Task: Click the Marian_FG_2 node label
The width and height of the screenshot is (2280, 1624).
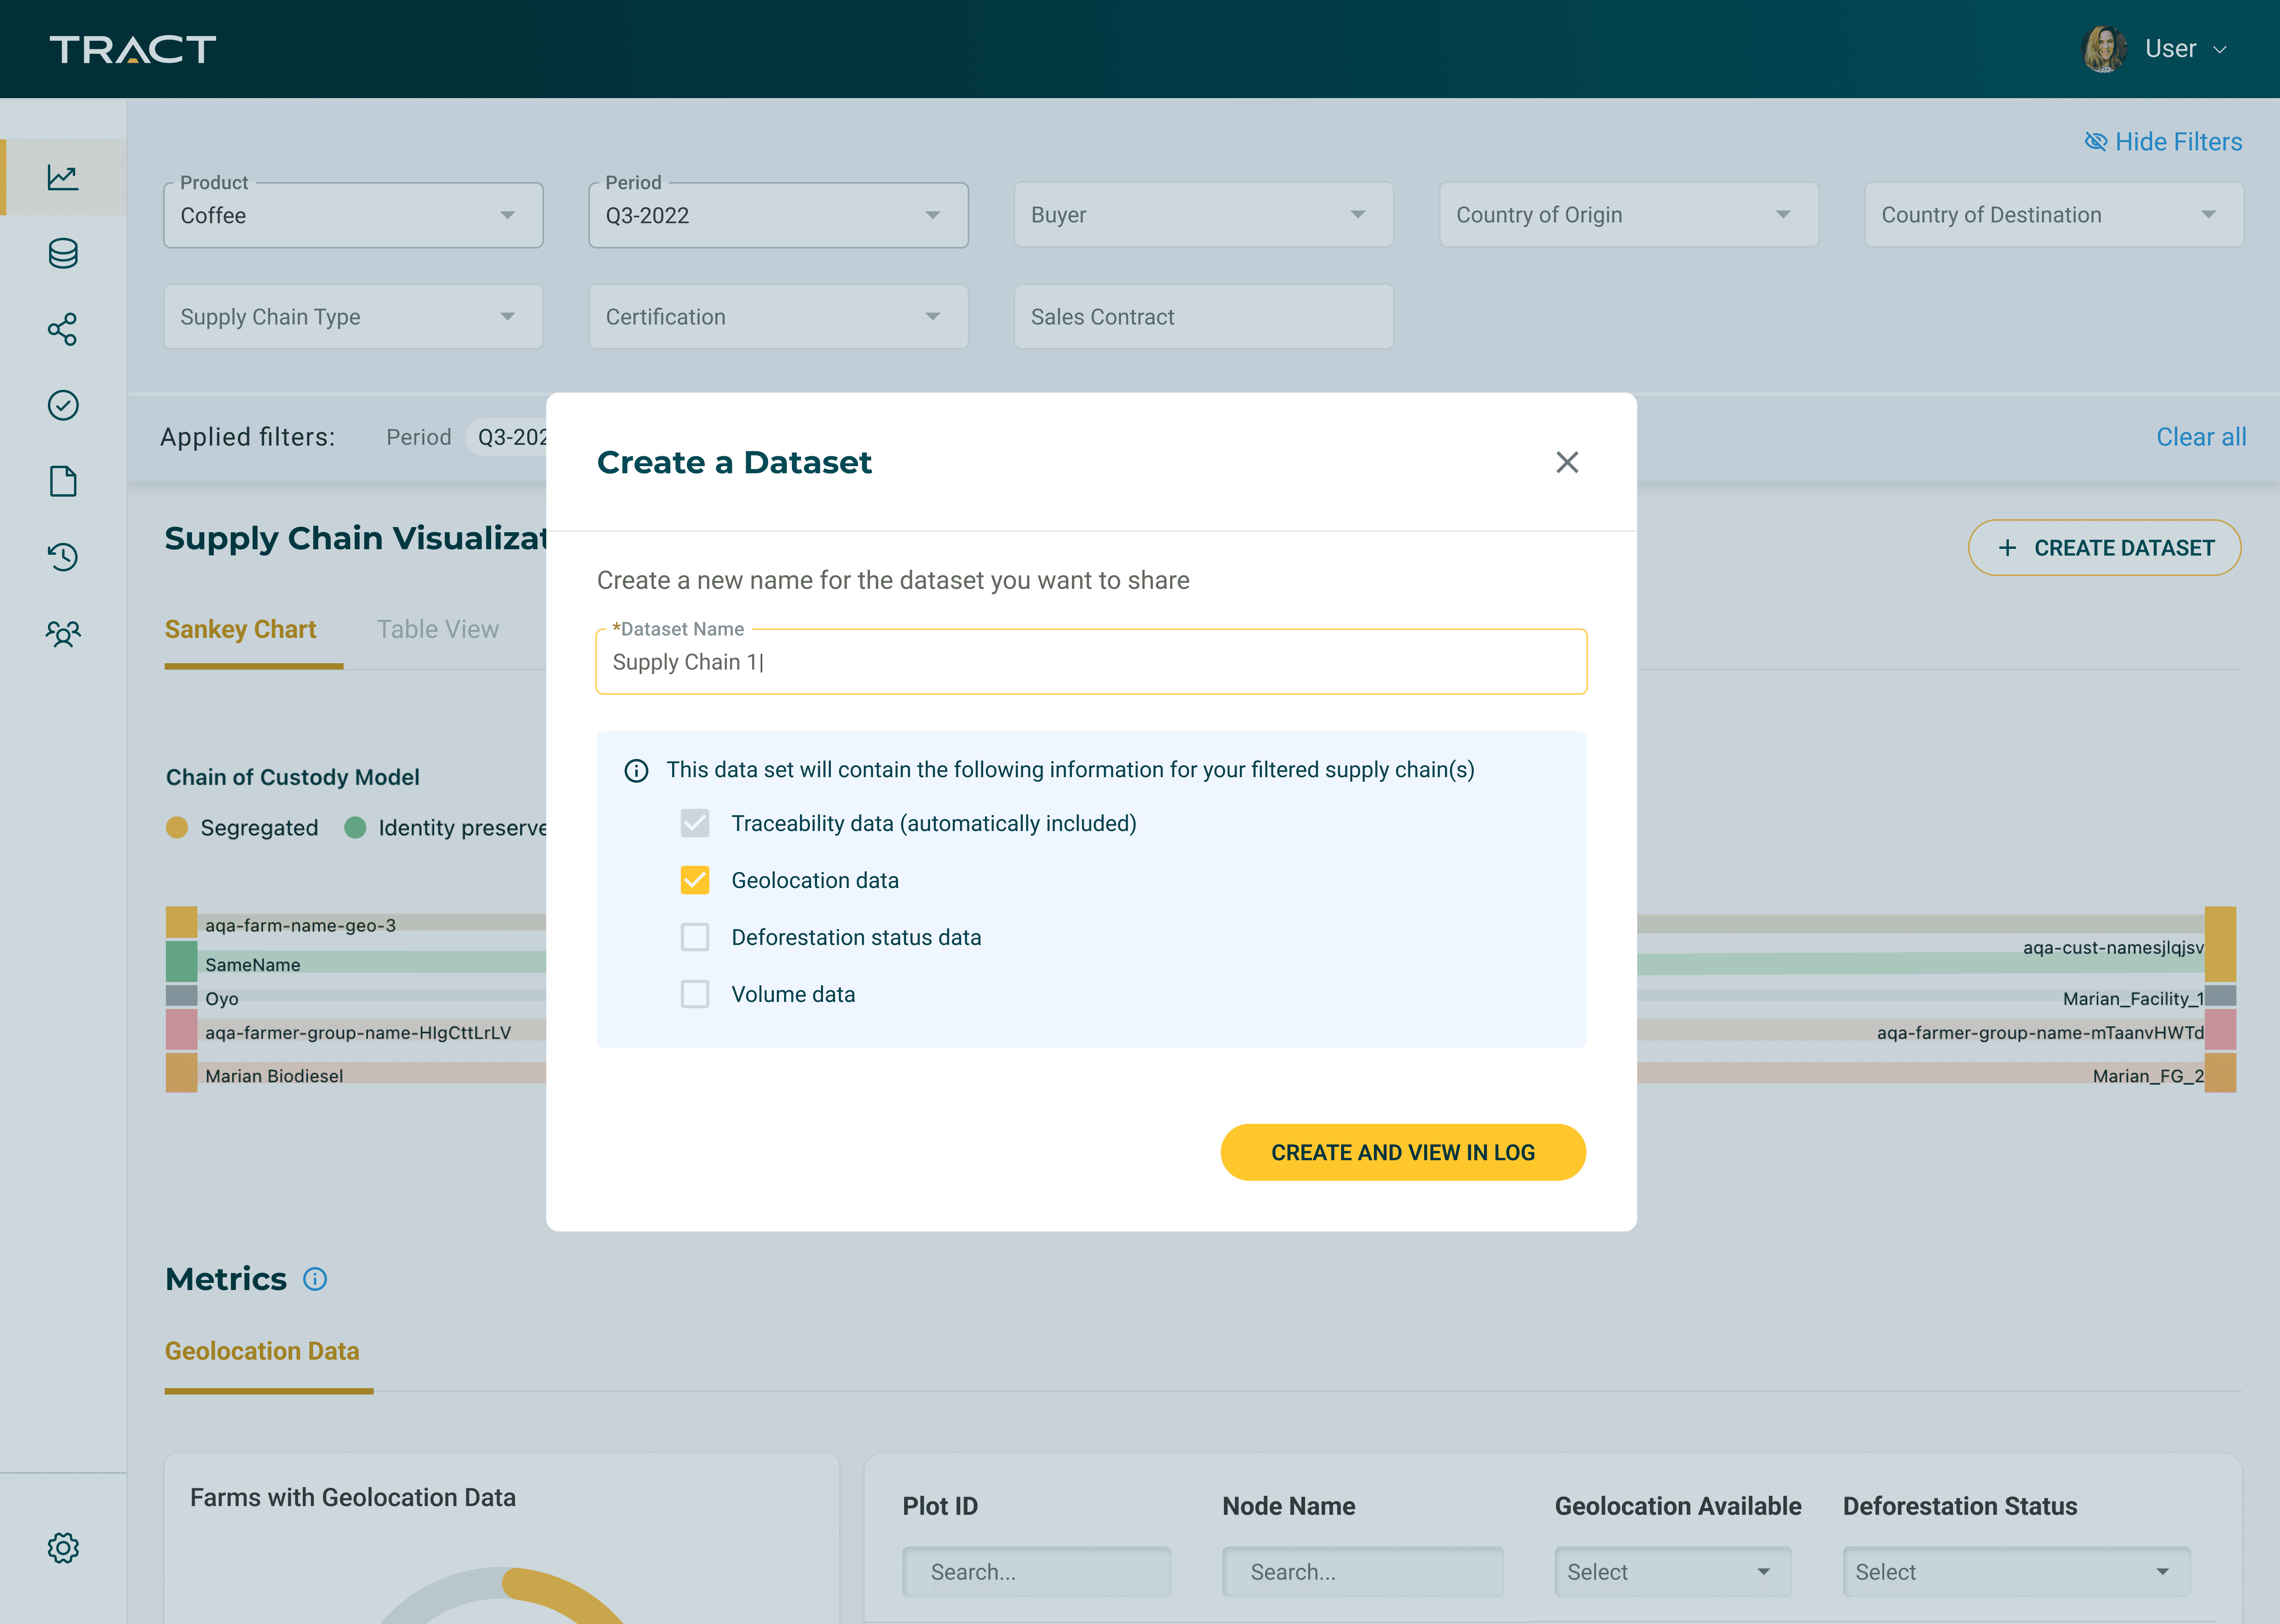Action: tap(2148, 1076)
